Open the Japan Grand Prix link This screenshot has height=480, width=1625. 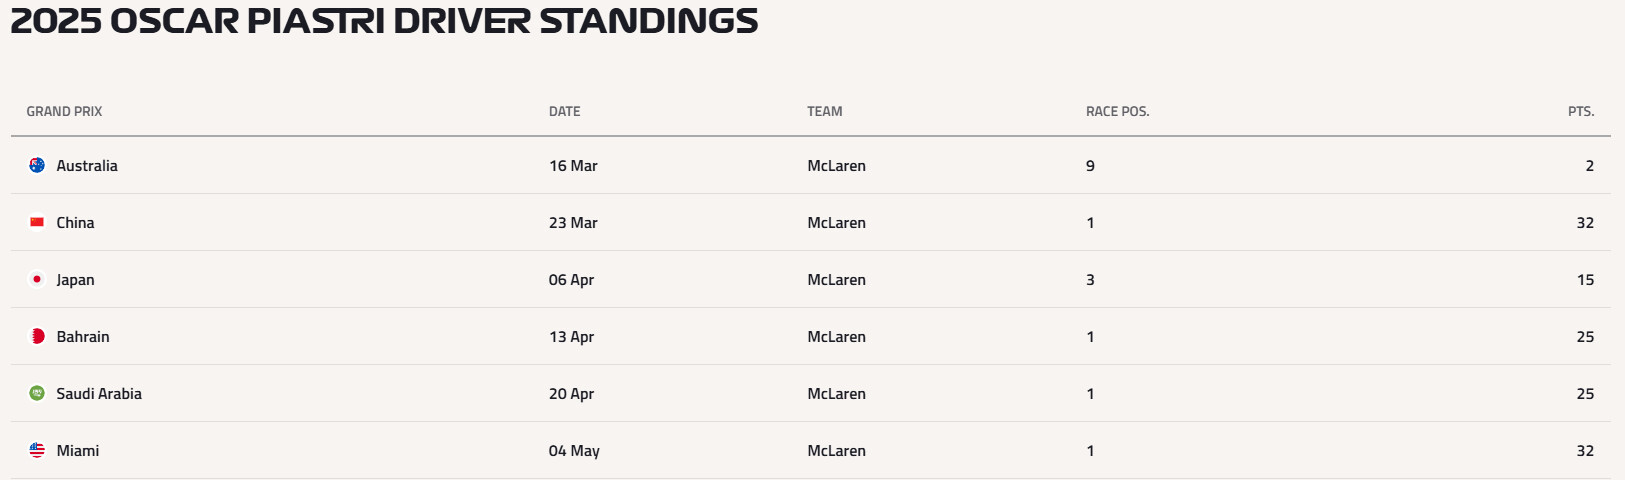point(75,280)
